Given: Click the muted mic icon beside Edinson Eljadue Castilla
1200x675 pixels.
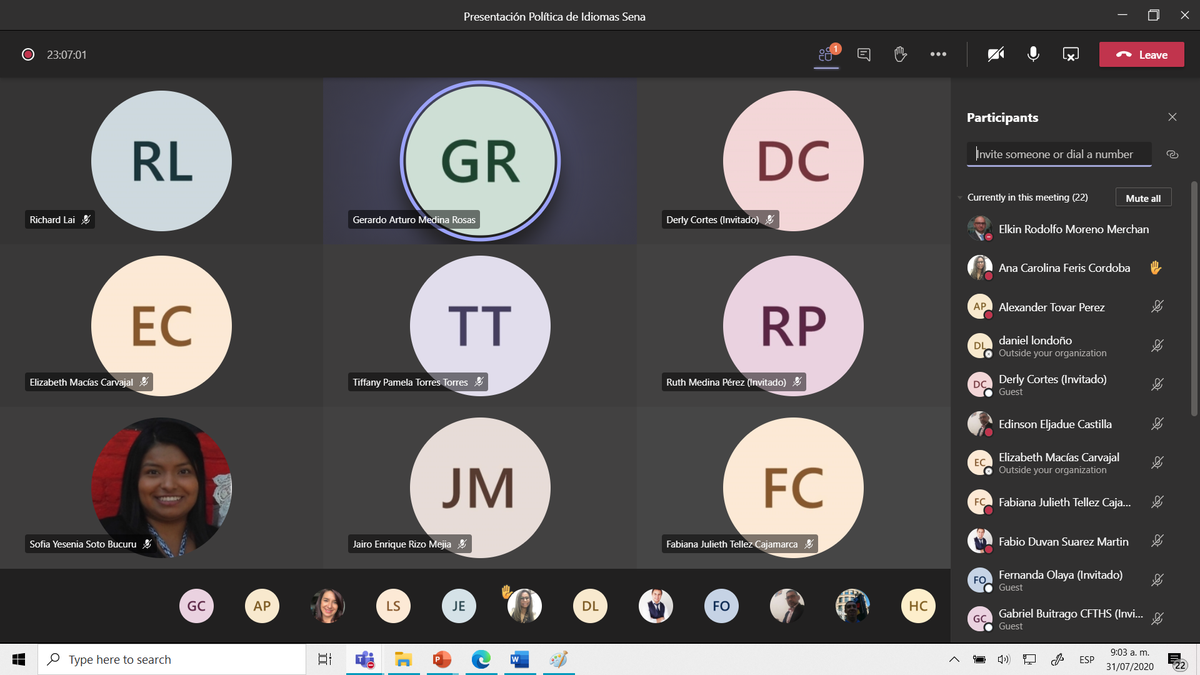Looking at the screenshot, I should tap(1157, 424).
